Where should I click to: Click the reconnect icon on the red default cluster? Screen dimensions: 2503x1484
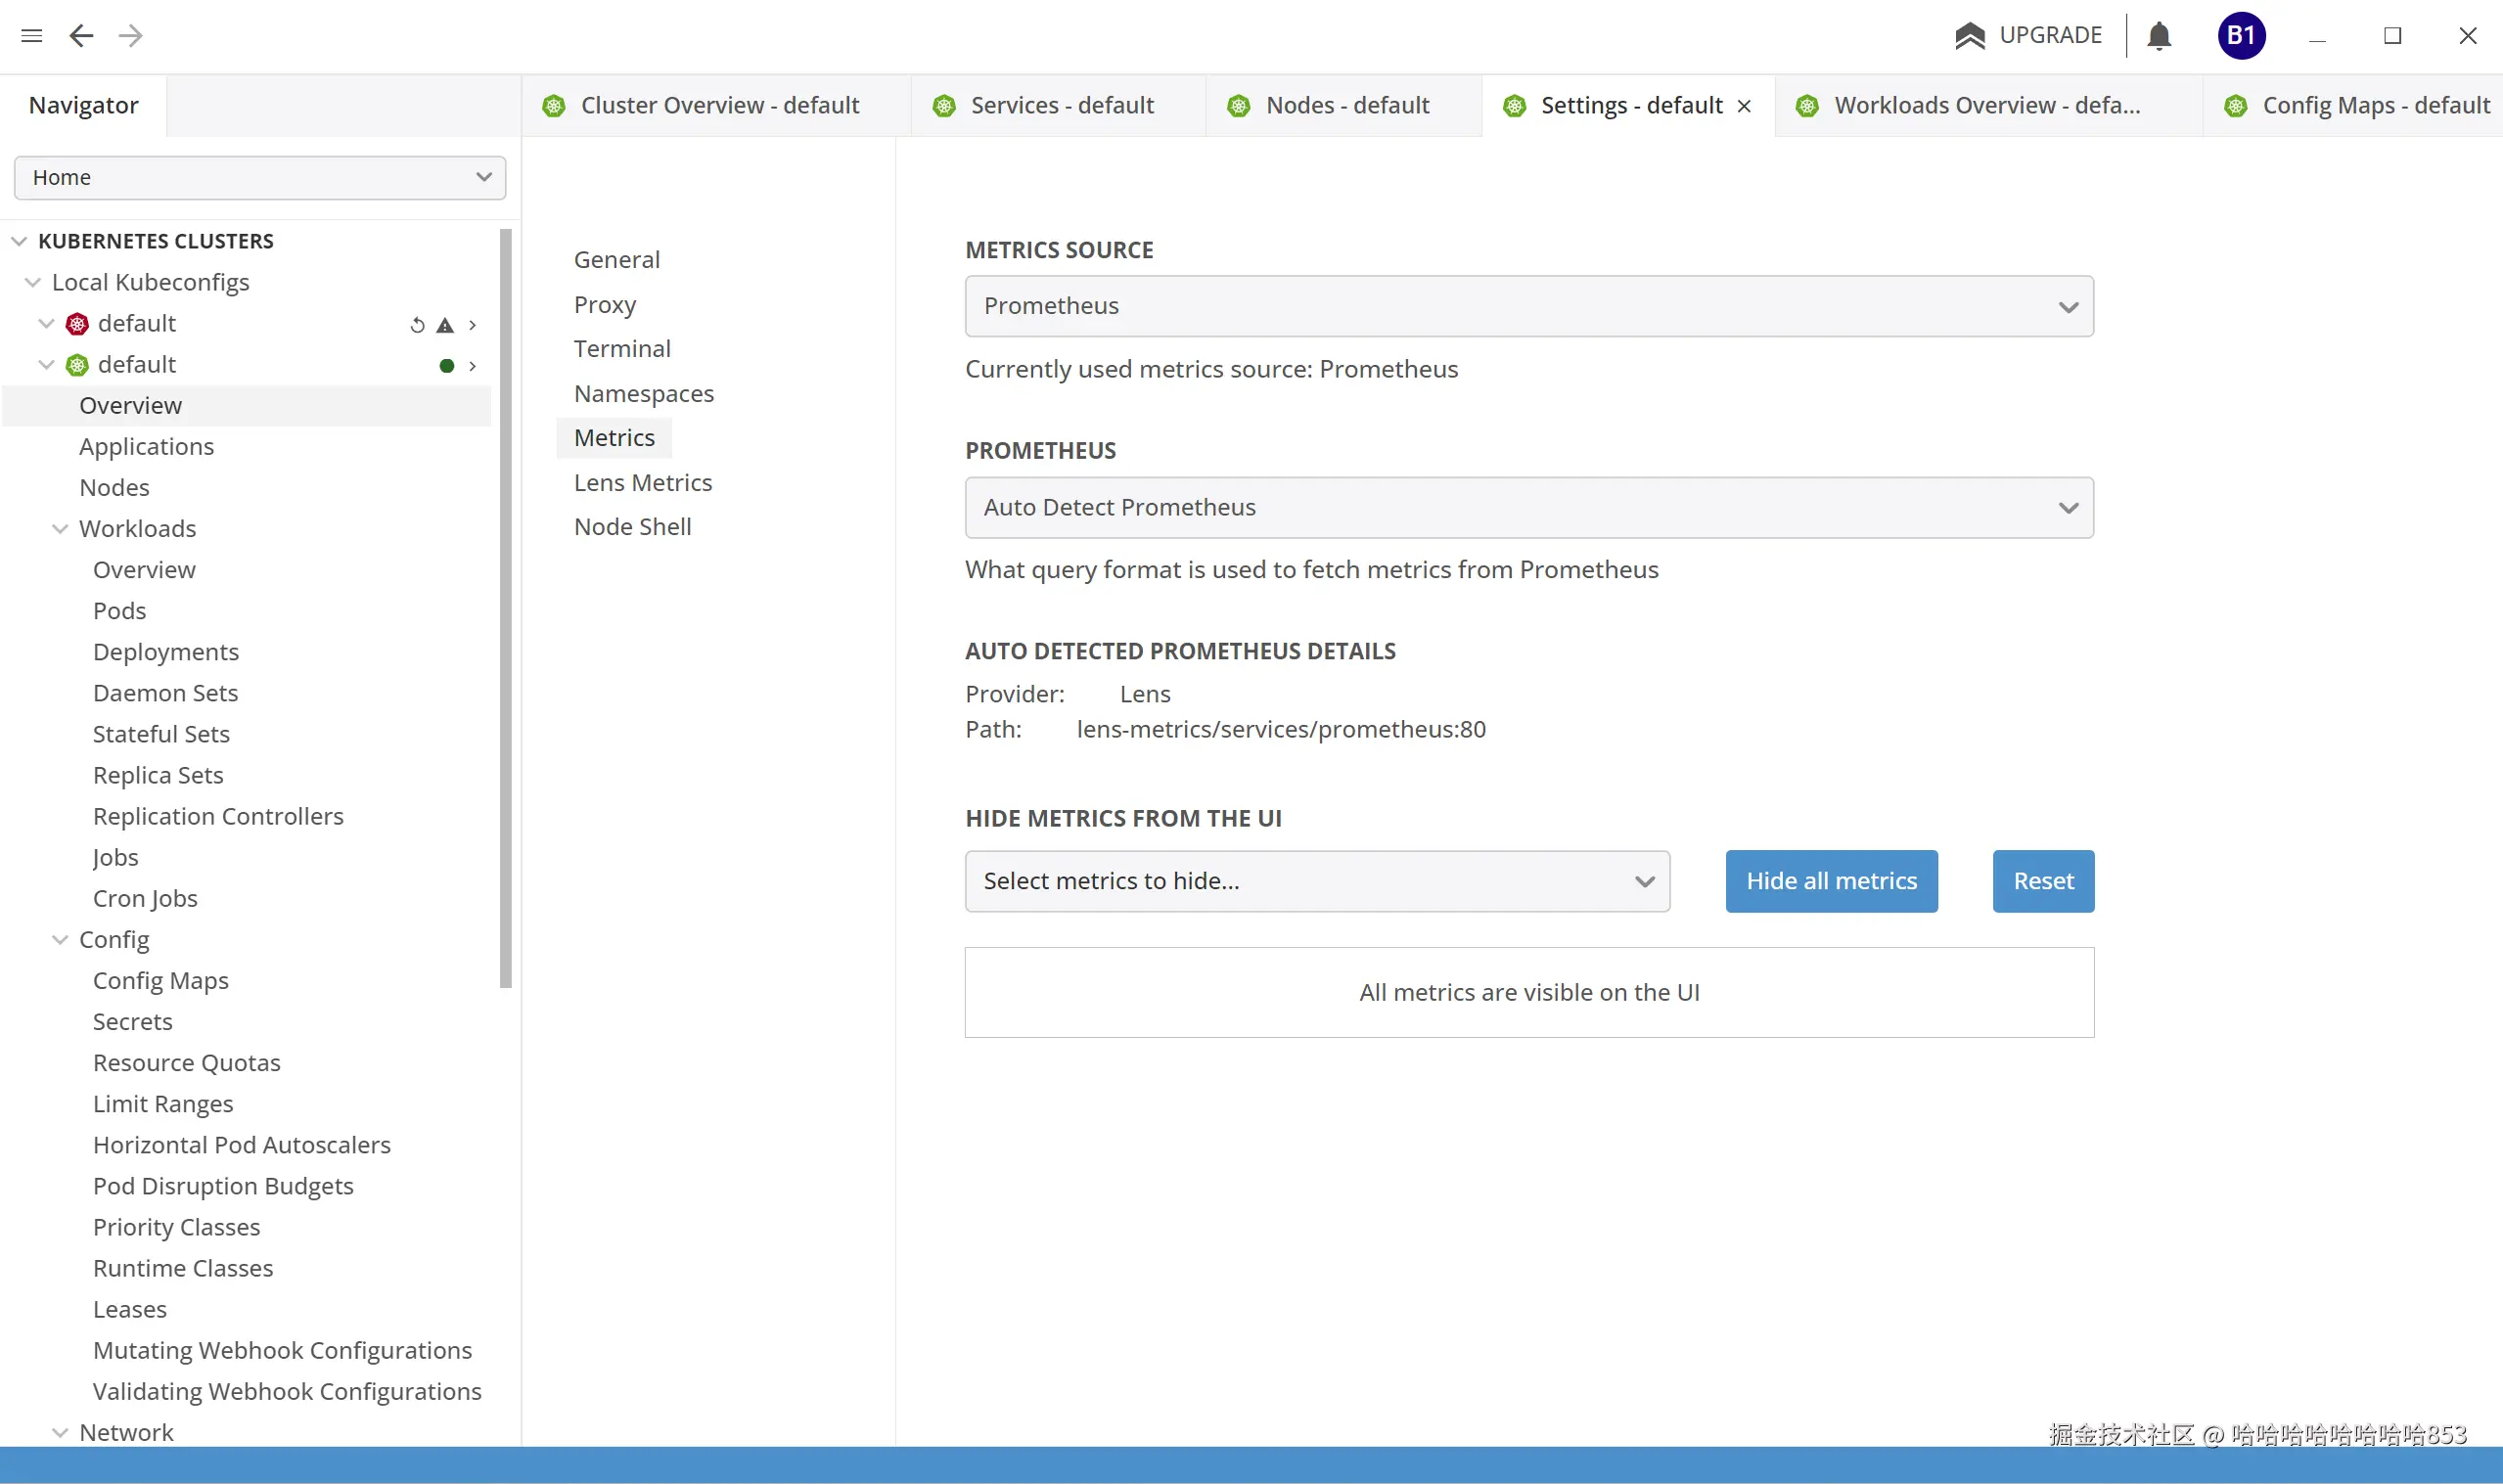tap(417, 325)
